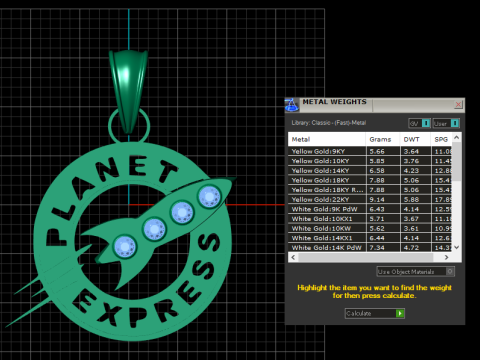
Task: Click the 5.88 DWT cell
Action: (x=415, y=200)
